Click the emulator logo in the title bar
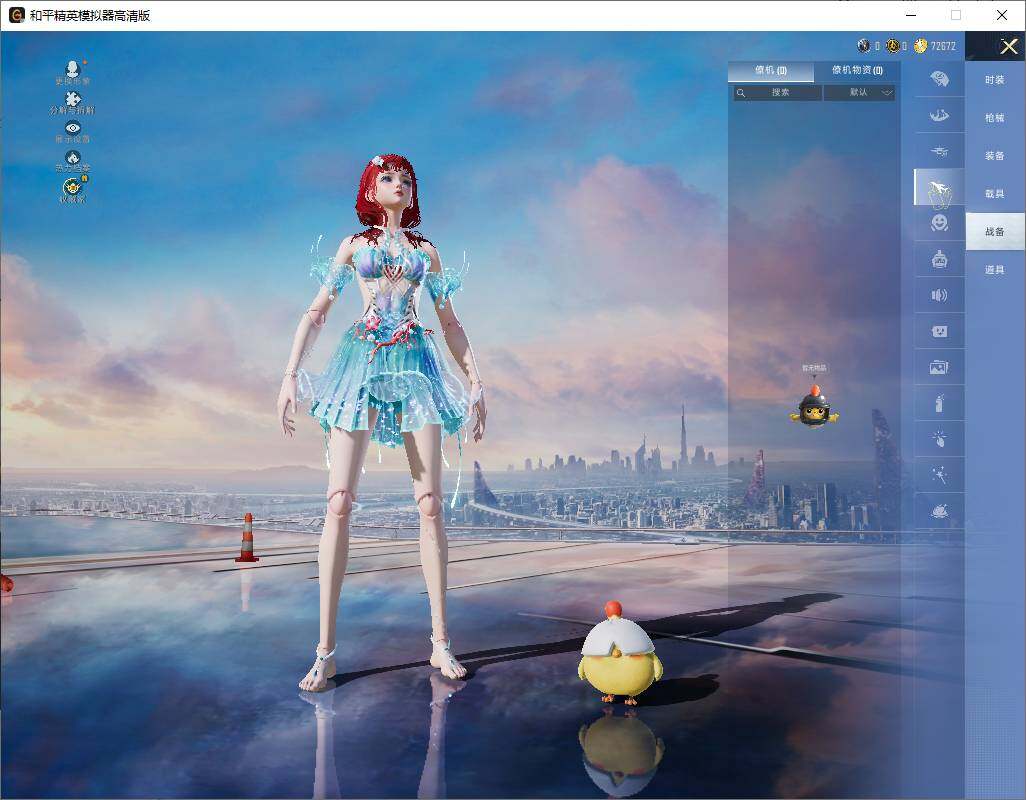The image size is (1026, 800). tap(16, 15)
